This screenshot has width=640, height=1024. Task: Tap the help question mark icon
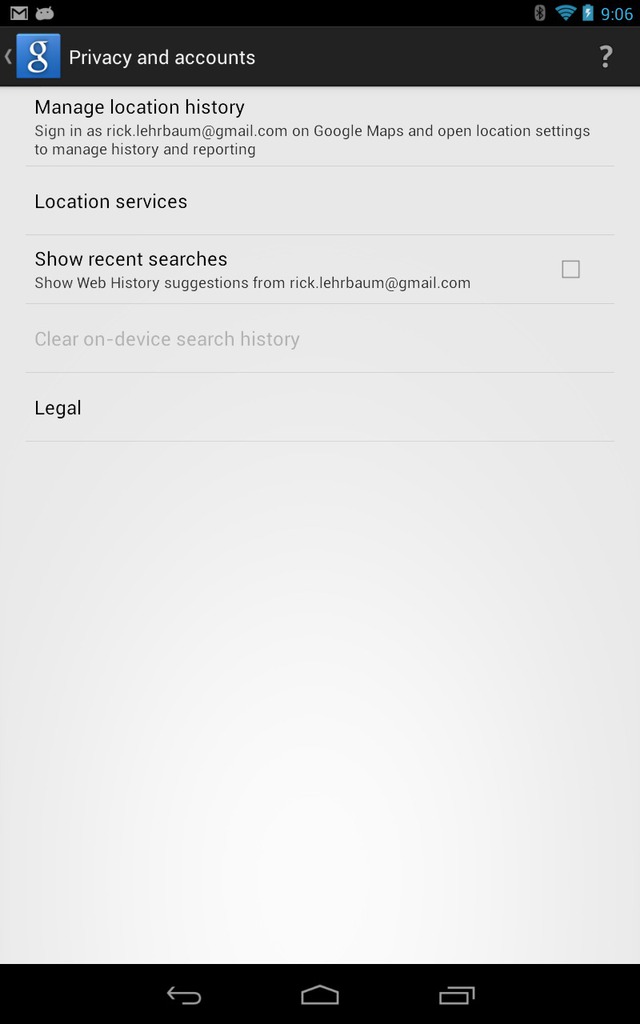coord(605,57)
